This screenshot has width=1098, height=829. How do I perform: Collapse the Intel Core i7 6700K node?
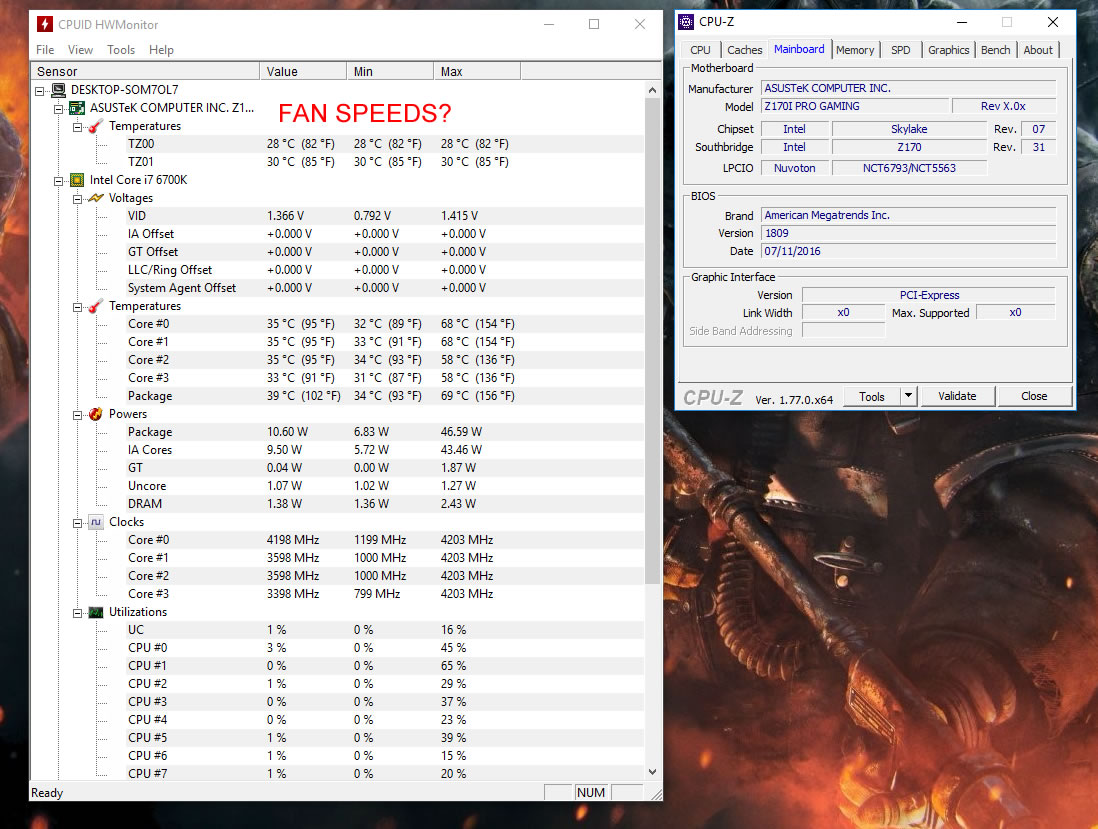[x=59, y=181]
